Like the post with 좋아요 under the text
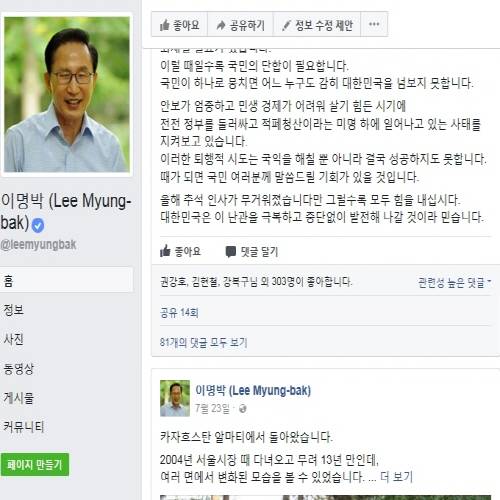Image resolution: width=500 pixels, height=500 pixels. [180, 251]
